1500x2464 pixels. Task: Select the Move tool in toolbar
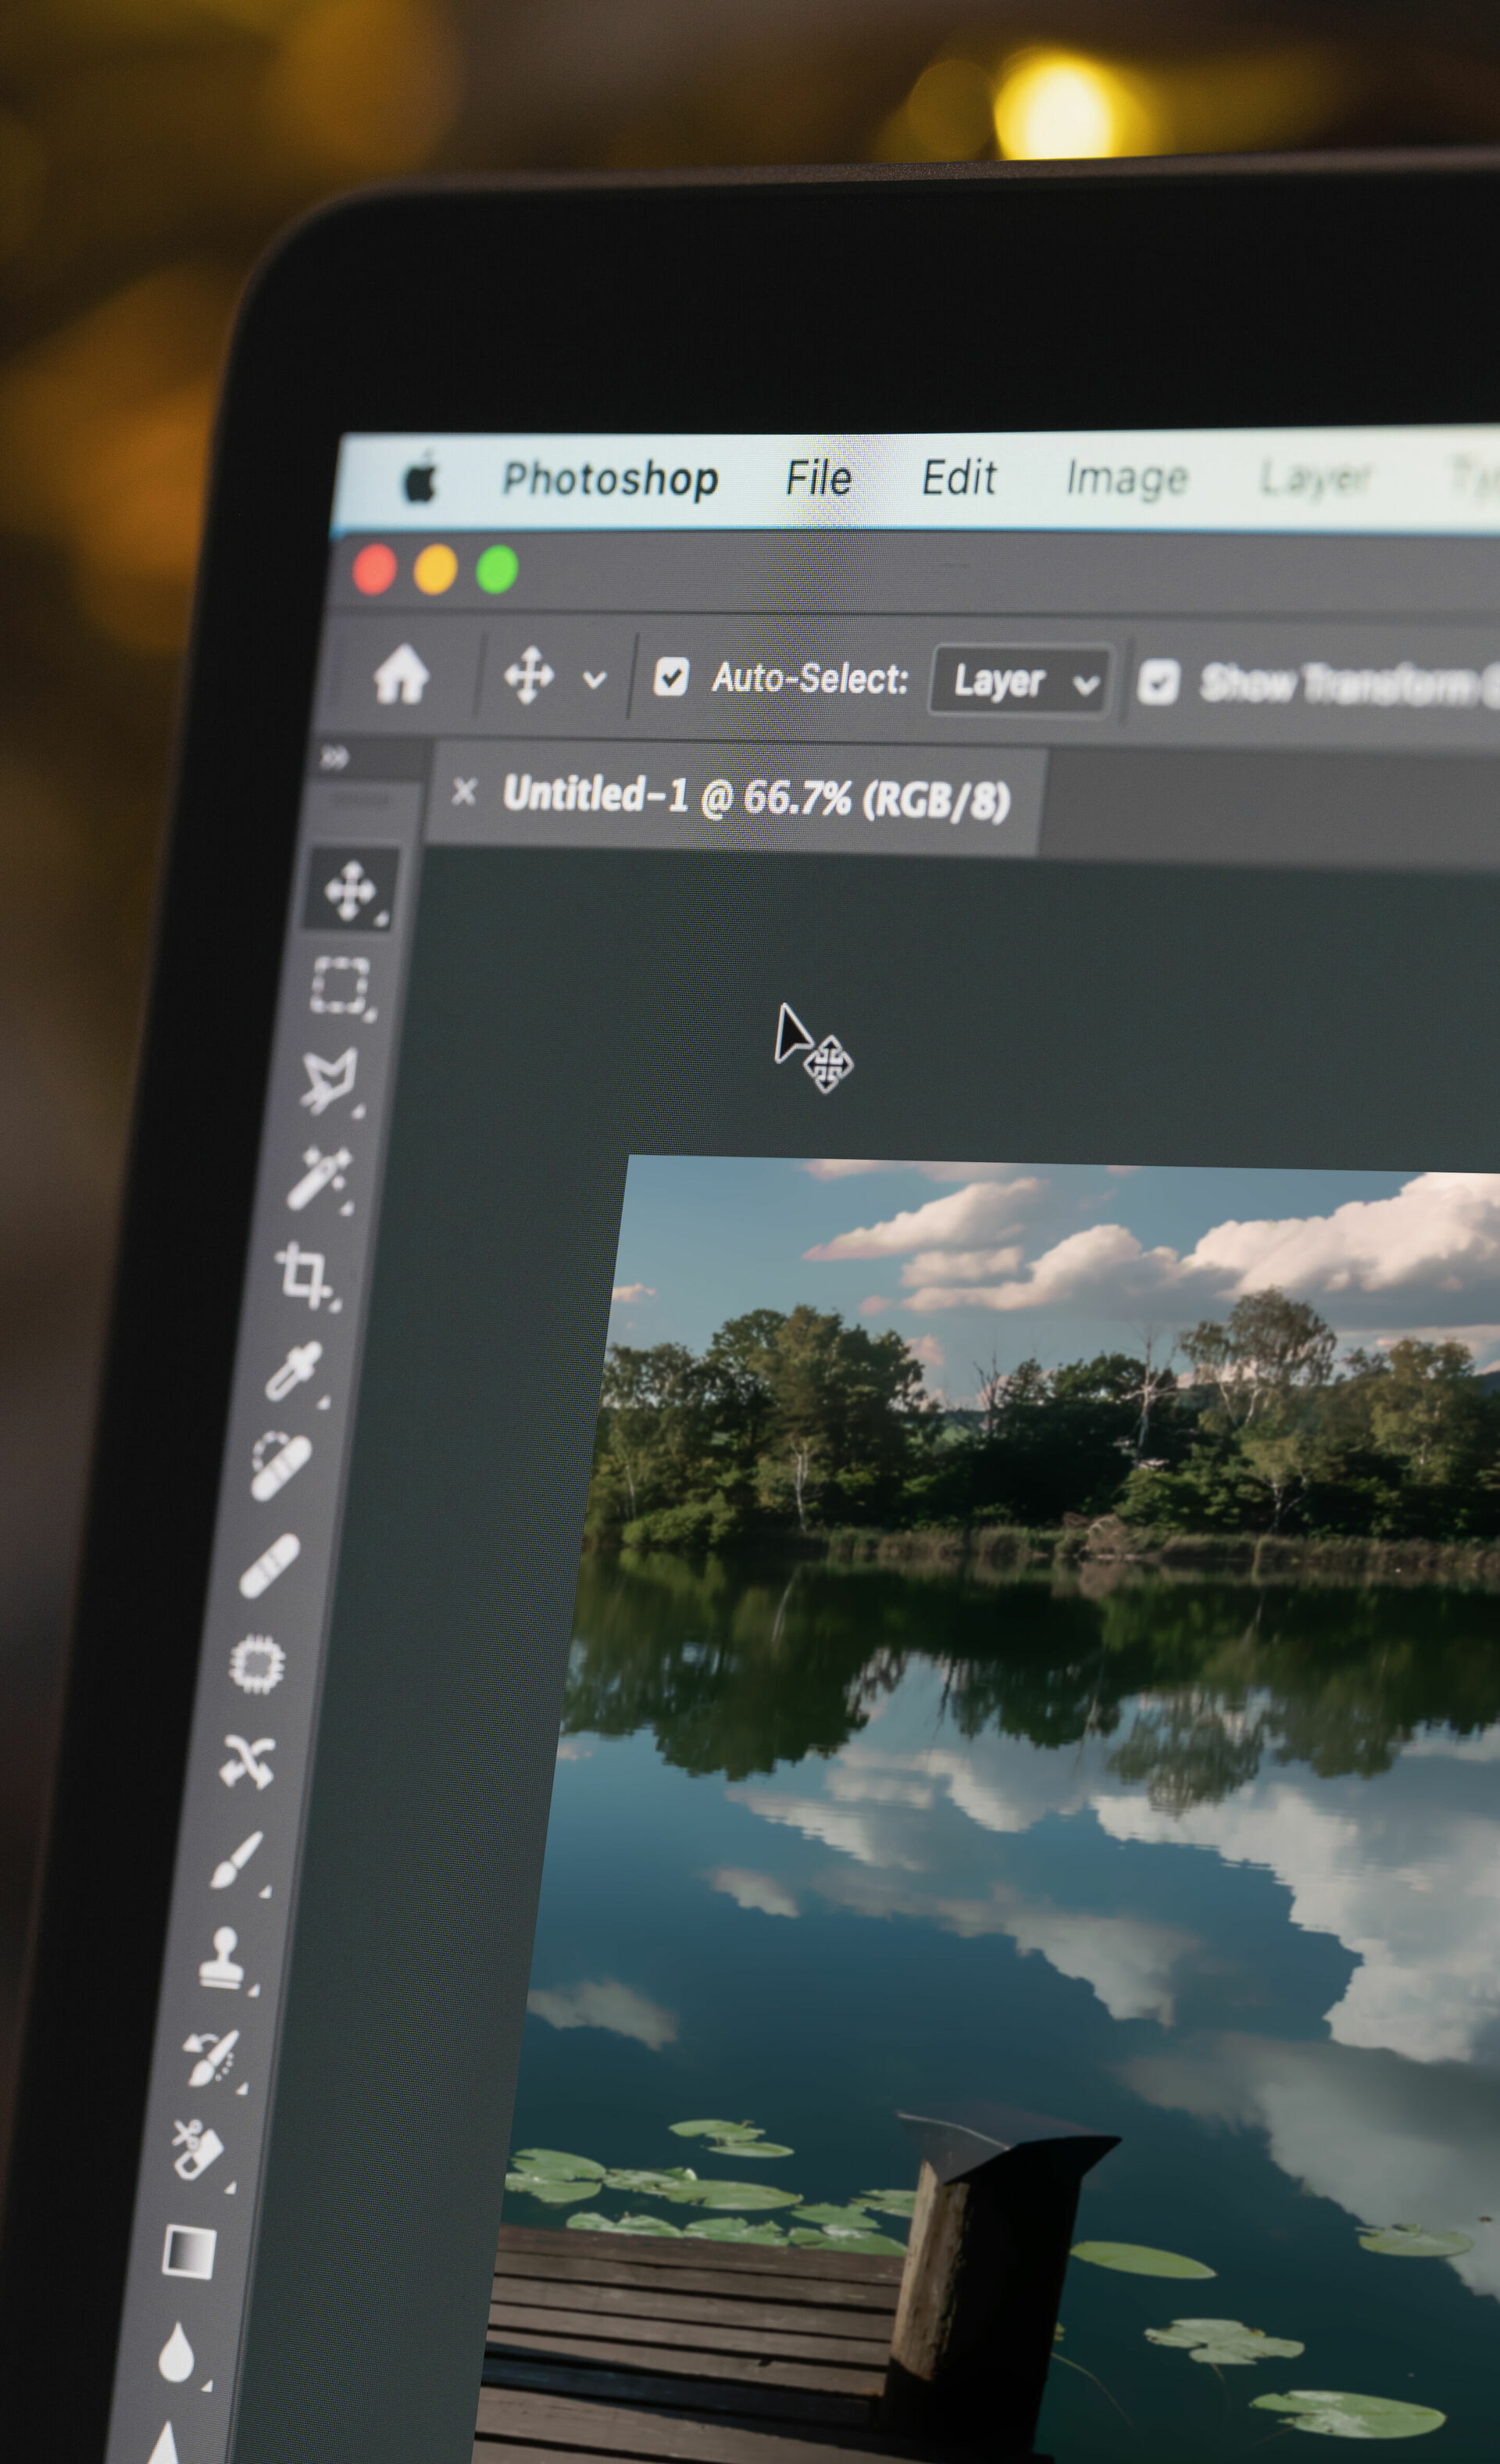click(x=350, y=890)
